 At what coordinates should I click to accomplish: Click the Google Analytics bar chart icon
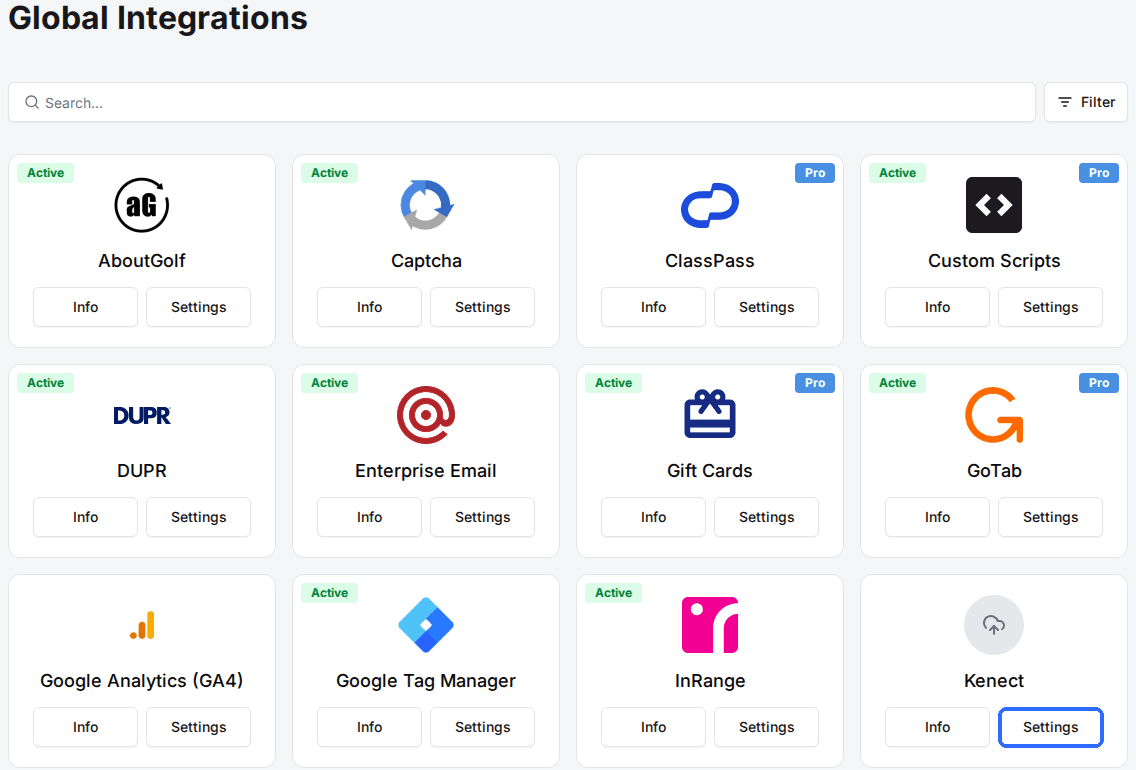click(x=142, y=625)
